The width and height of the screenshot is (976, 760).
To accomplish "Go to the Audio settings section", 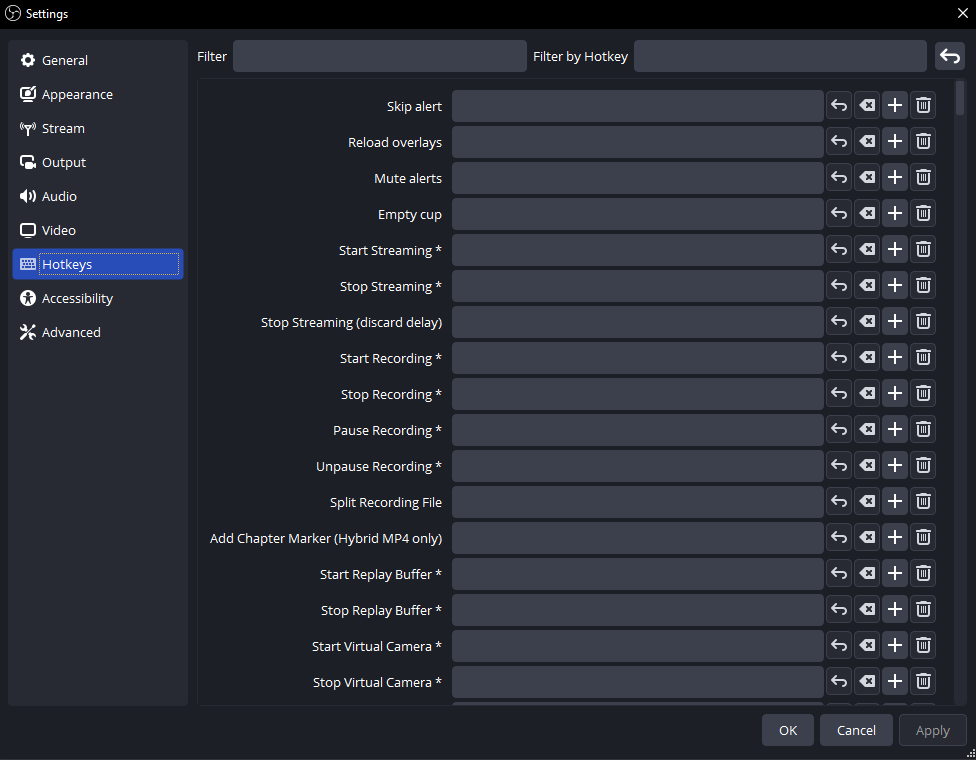I will point(59,196).
